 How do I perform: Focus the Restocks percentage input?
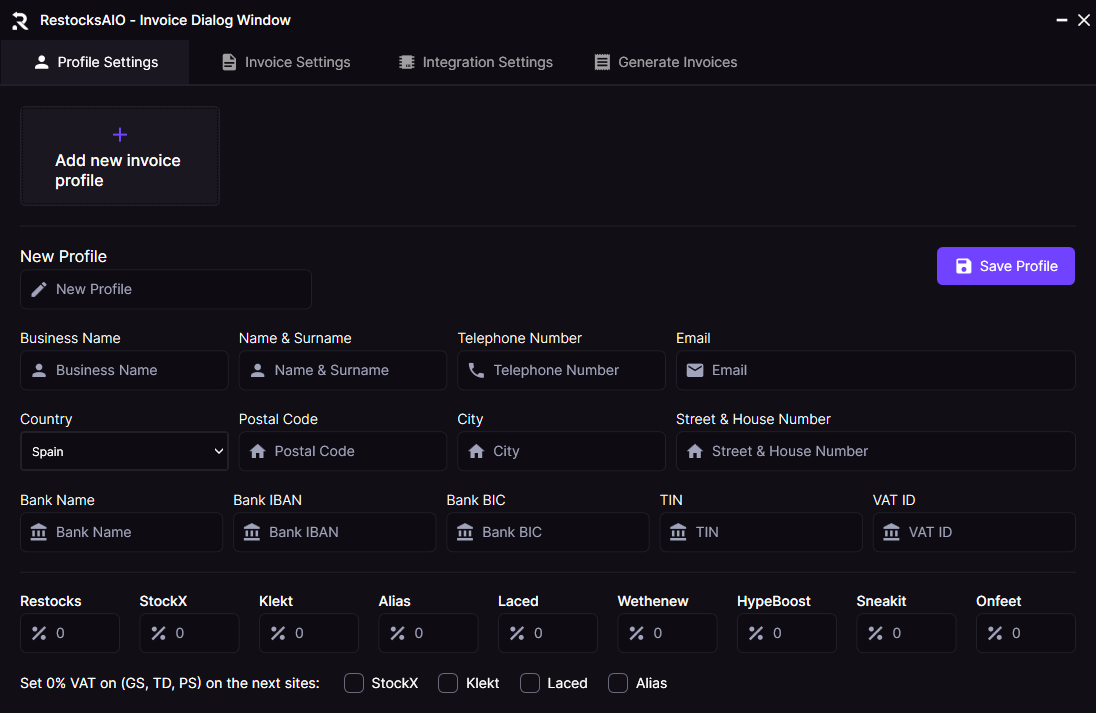point(70,633)
